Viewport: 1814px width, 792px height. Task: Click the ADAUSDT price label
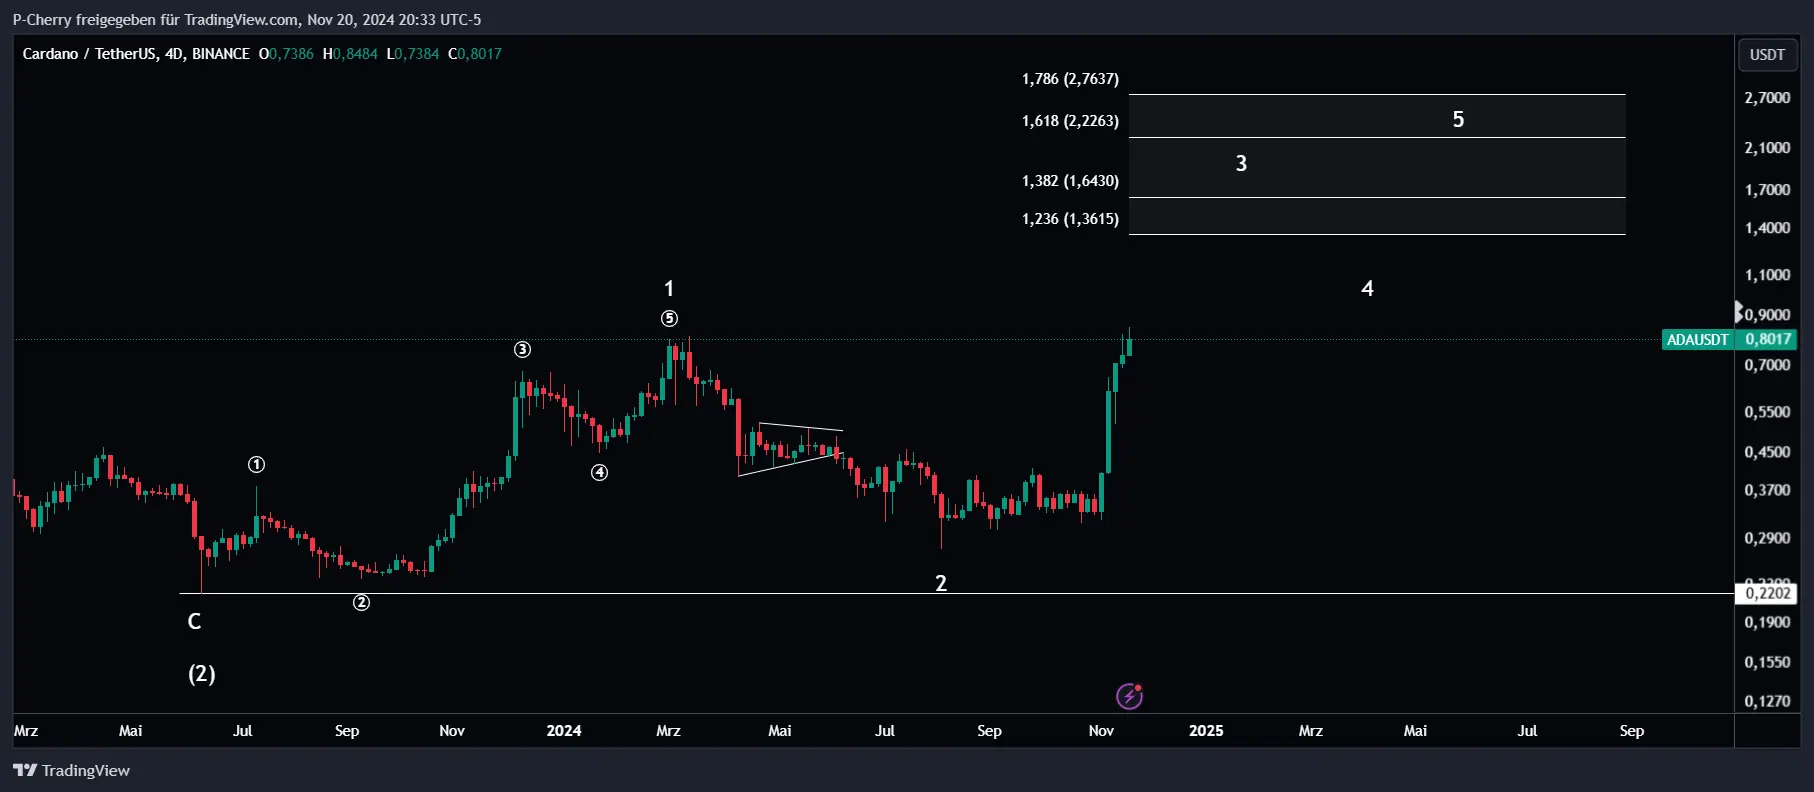click(1697, 339)
